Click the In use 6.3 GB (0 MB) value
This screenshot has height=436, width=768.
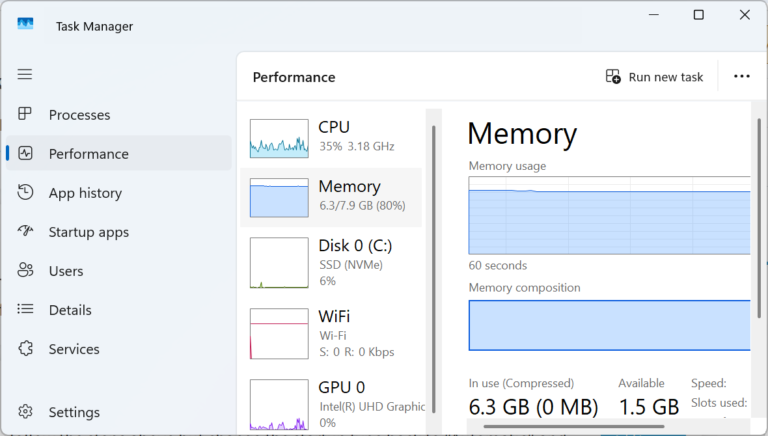click(x=533, y=407)
